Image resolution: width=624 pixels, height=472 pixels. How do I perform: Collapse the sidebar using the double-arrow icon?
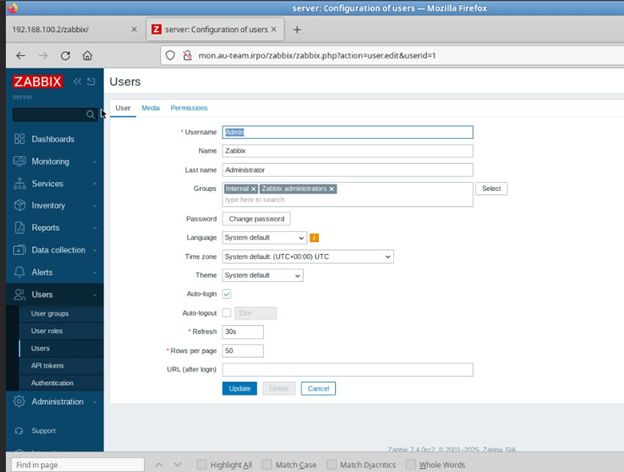click(x=77, y=82)
